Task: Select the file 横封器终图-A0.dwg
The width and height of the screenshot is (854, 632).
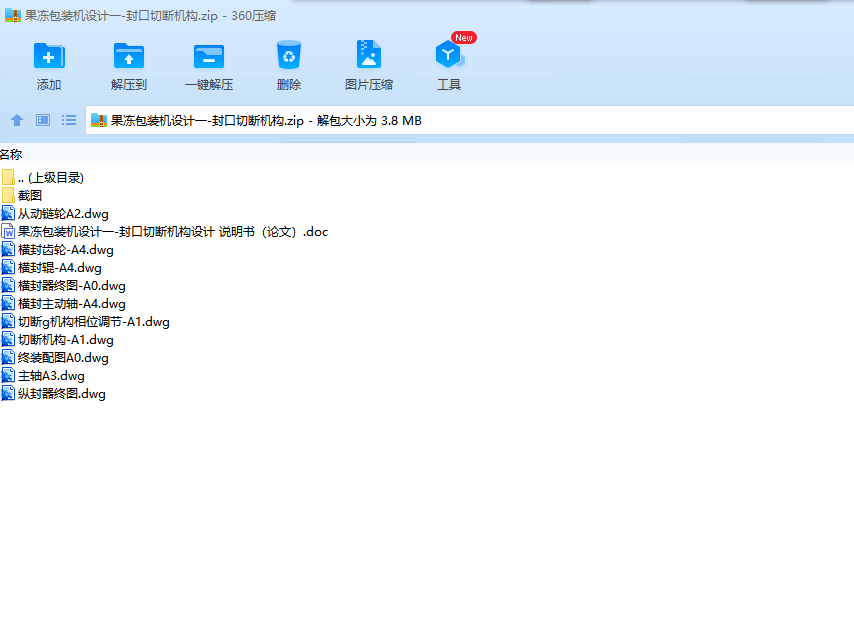Action: [63, 285]
